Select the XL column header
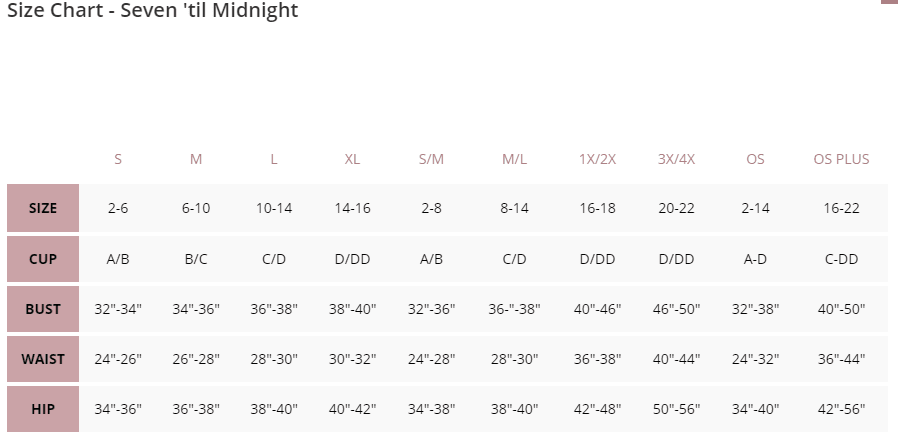 click(352, 159)
